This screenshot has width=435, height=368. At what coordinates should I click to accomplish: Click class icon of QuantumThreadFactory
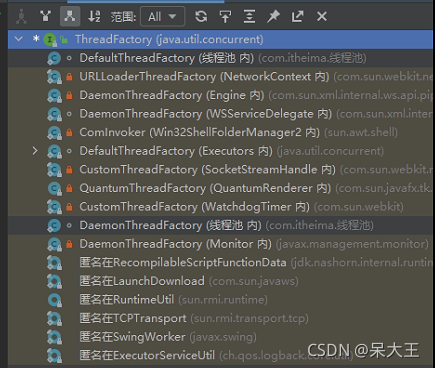click(x=54, y=189)
